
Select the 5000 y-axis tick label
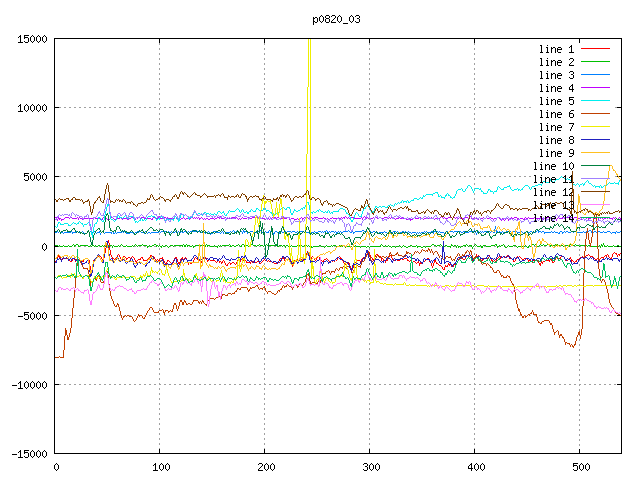click(x=35, y=177)
